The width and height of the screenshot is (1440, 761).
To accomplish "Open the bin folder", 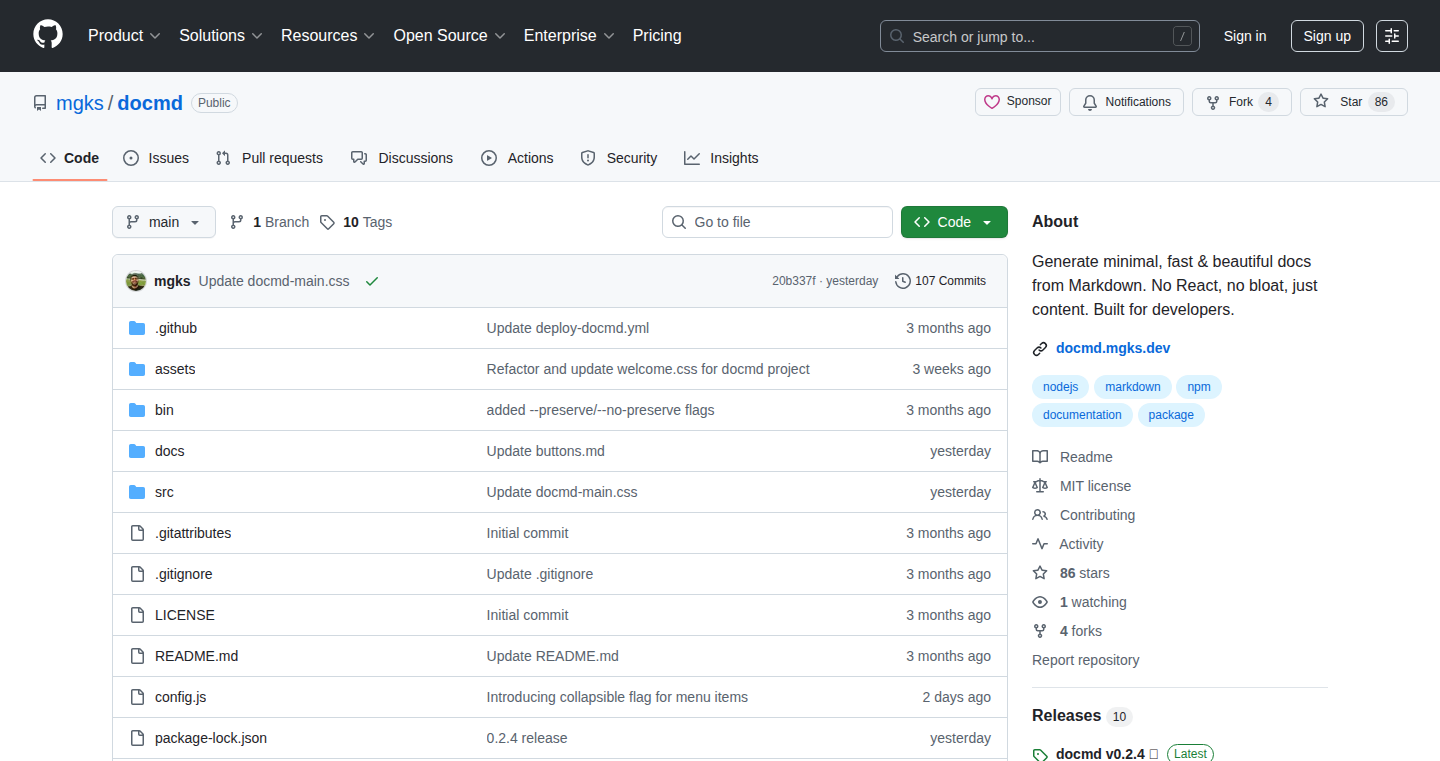I will [x=164, y=410].
